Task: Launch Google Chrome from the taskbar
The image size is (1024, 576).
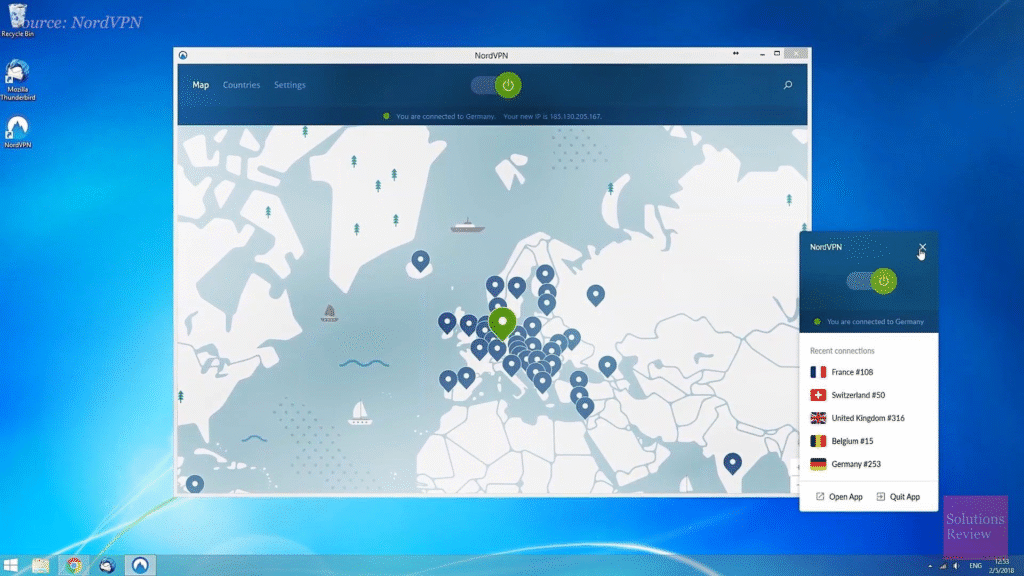Action: tap(73, 565)
